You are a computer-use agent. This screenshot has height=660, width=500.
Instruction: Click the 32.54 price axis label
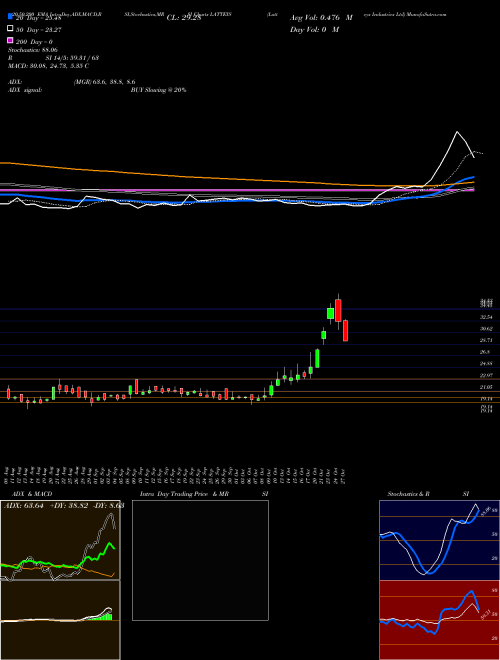coord(487,317)
